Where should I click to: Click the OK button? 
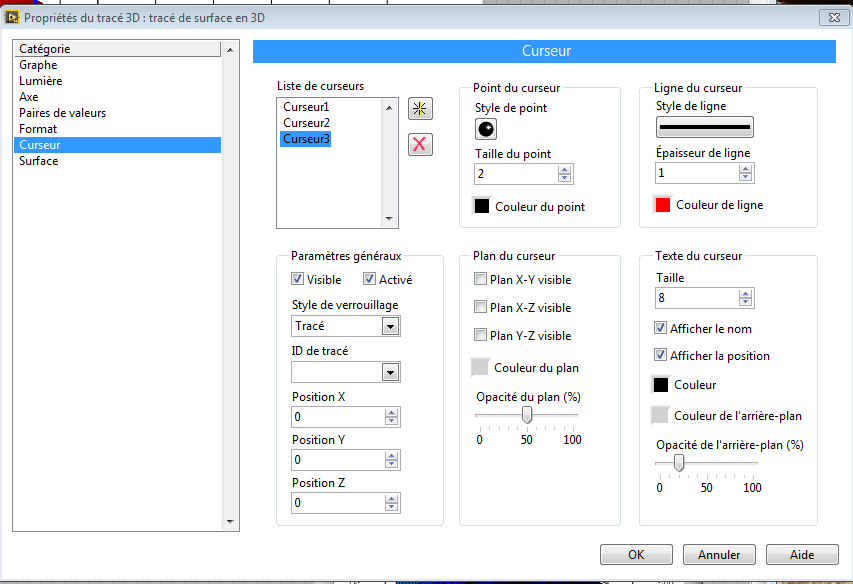[636, 555]
